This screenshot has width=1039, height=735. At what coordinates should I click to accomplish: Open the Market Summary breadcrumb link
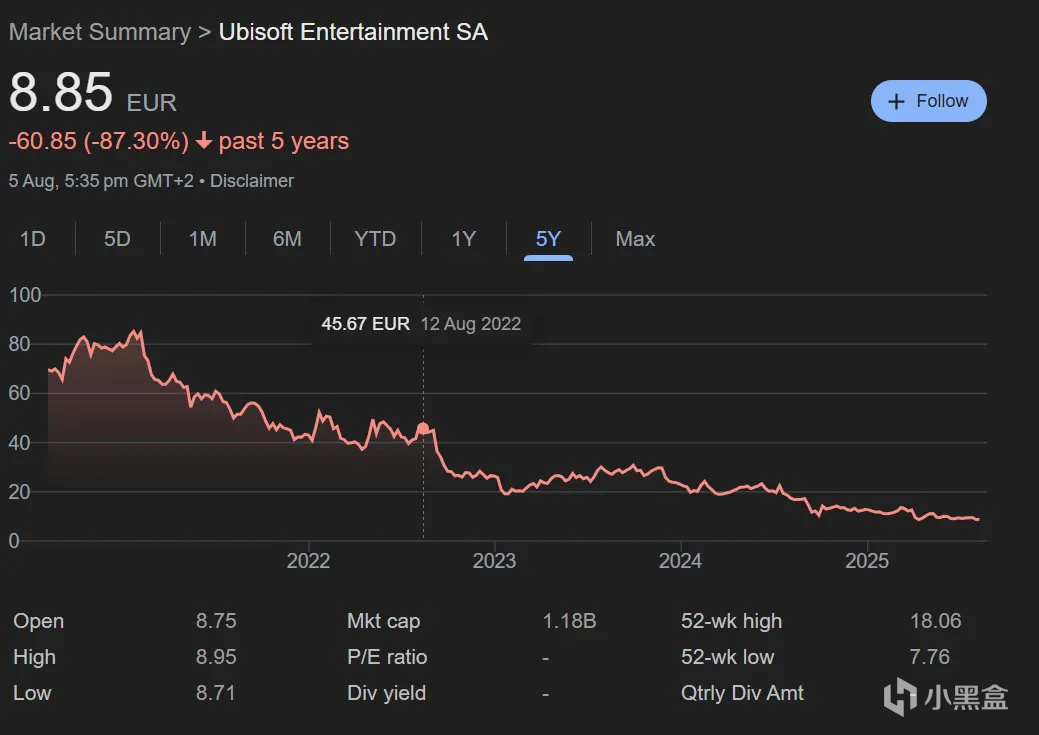pos(100,32)
